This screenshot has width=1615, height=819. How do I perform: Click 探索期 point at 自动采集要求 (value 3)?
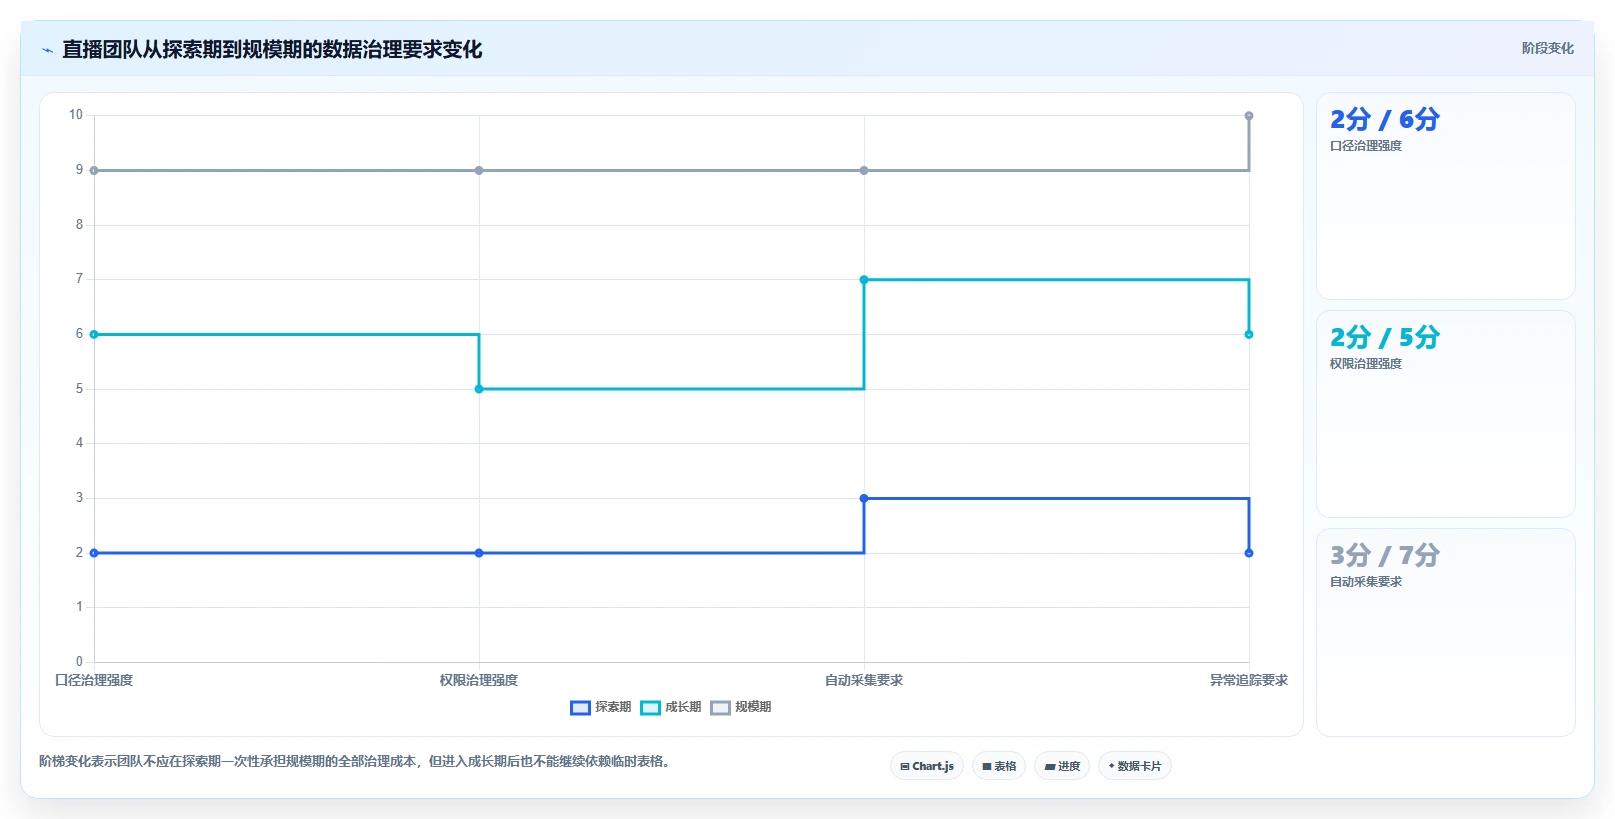[864, 498]
